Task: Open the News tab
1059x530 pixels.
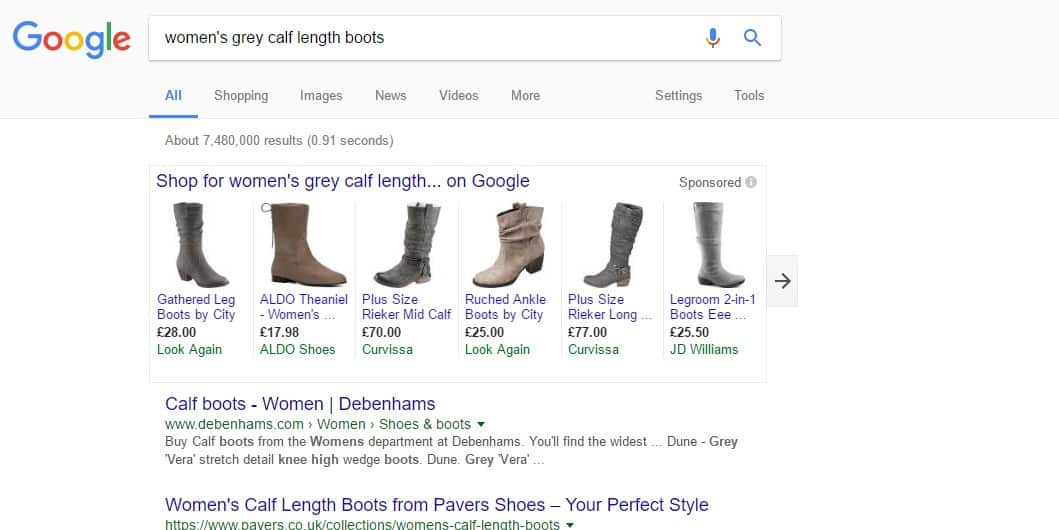Action: tap(390, 96)
